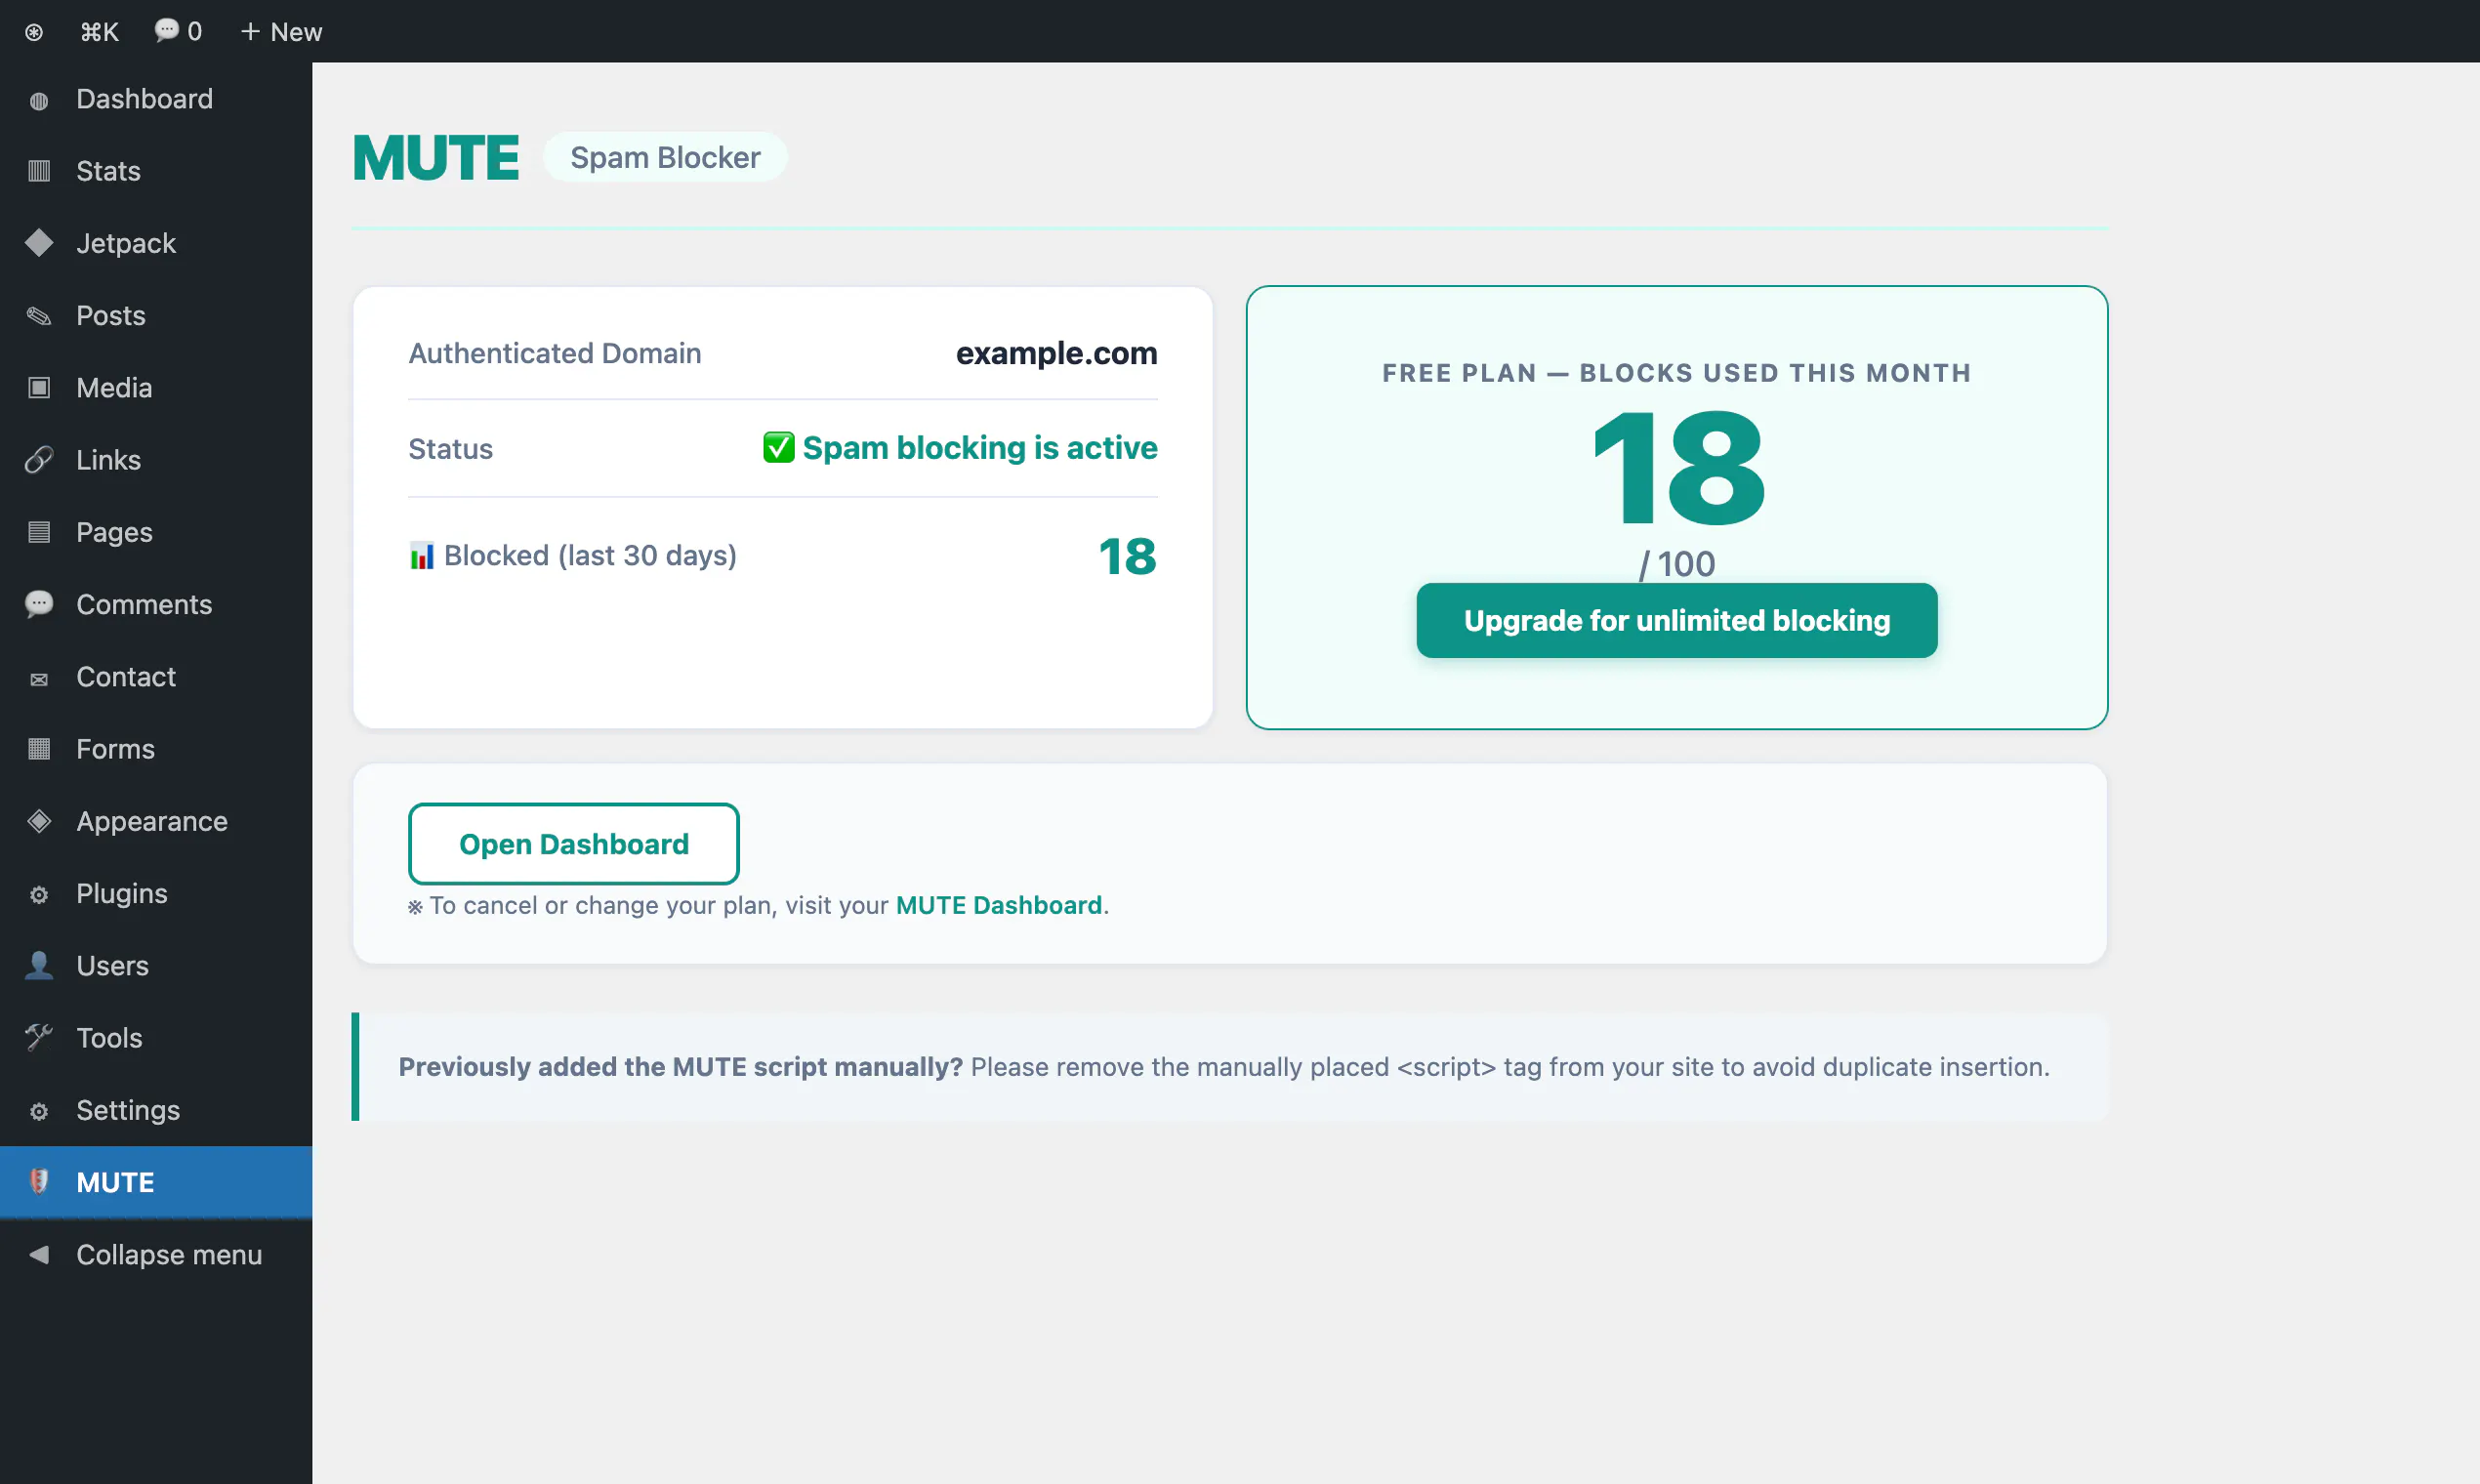2480x1484 pixels.
Task: Click the Posts icon in the sidebar
Action: 39,316
